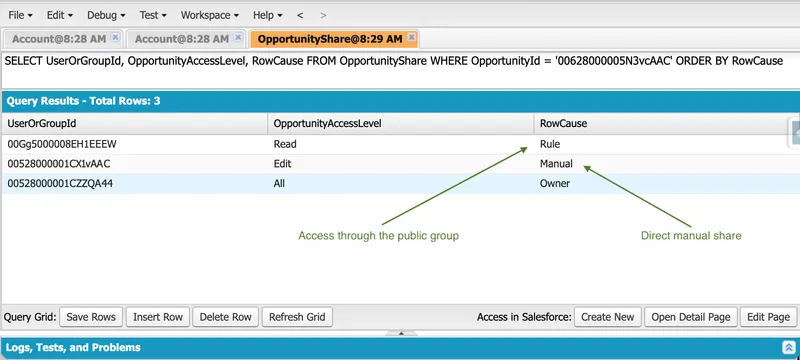Screen dimensions: 800x360
Task: Switch to the second Account@8:28 AM tab
Action: pos(185,39)
